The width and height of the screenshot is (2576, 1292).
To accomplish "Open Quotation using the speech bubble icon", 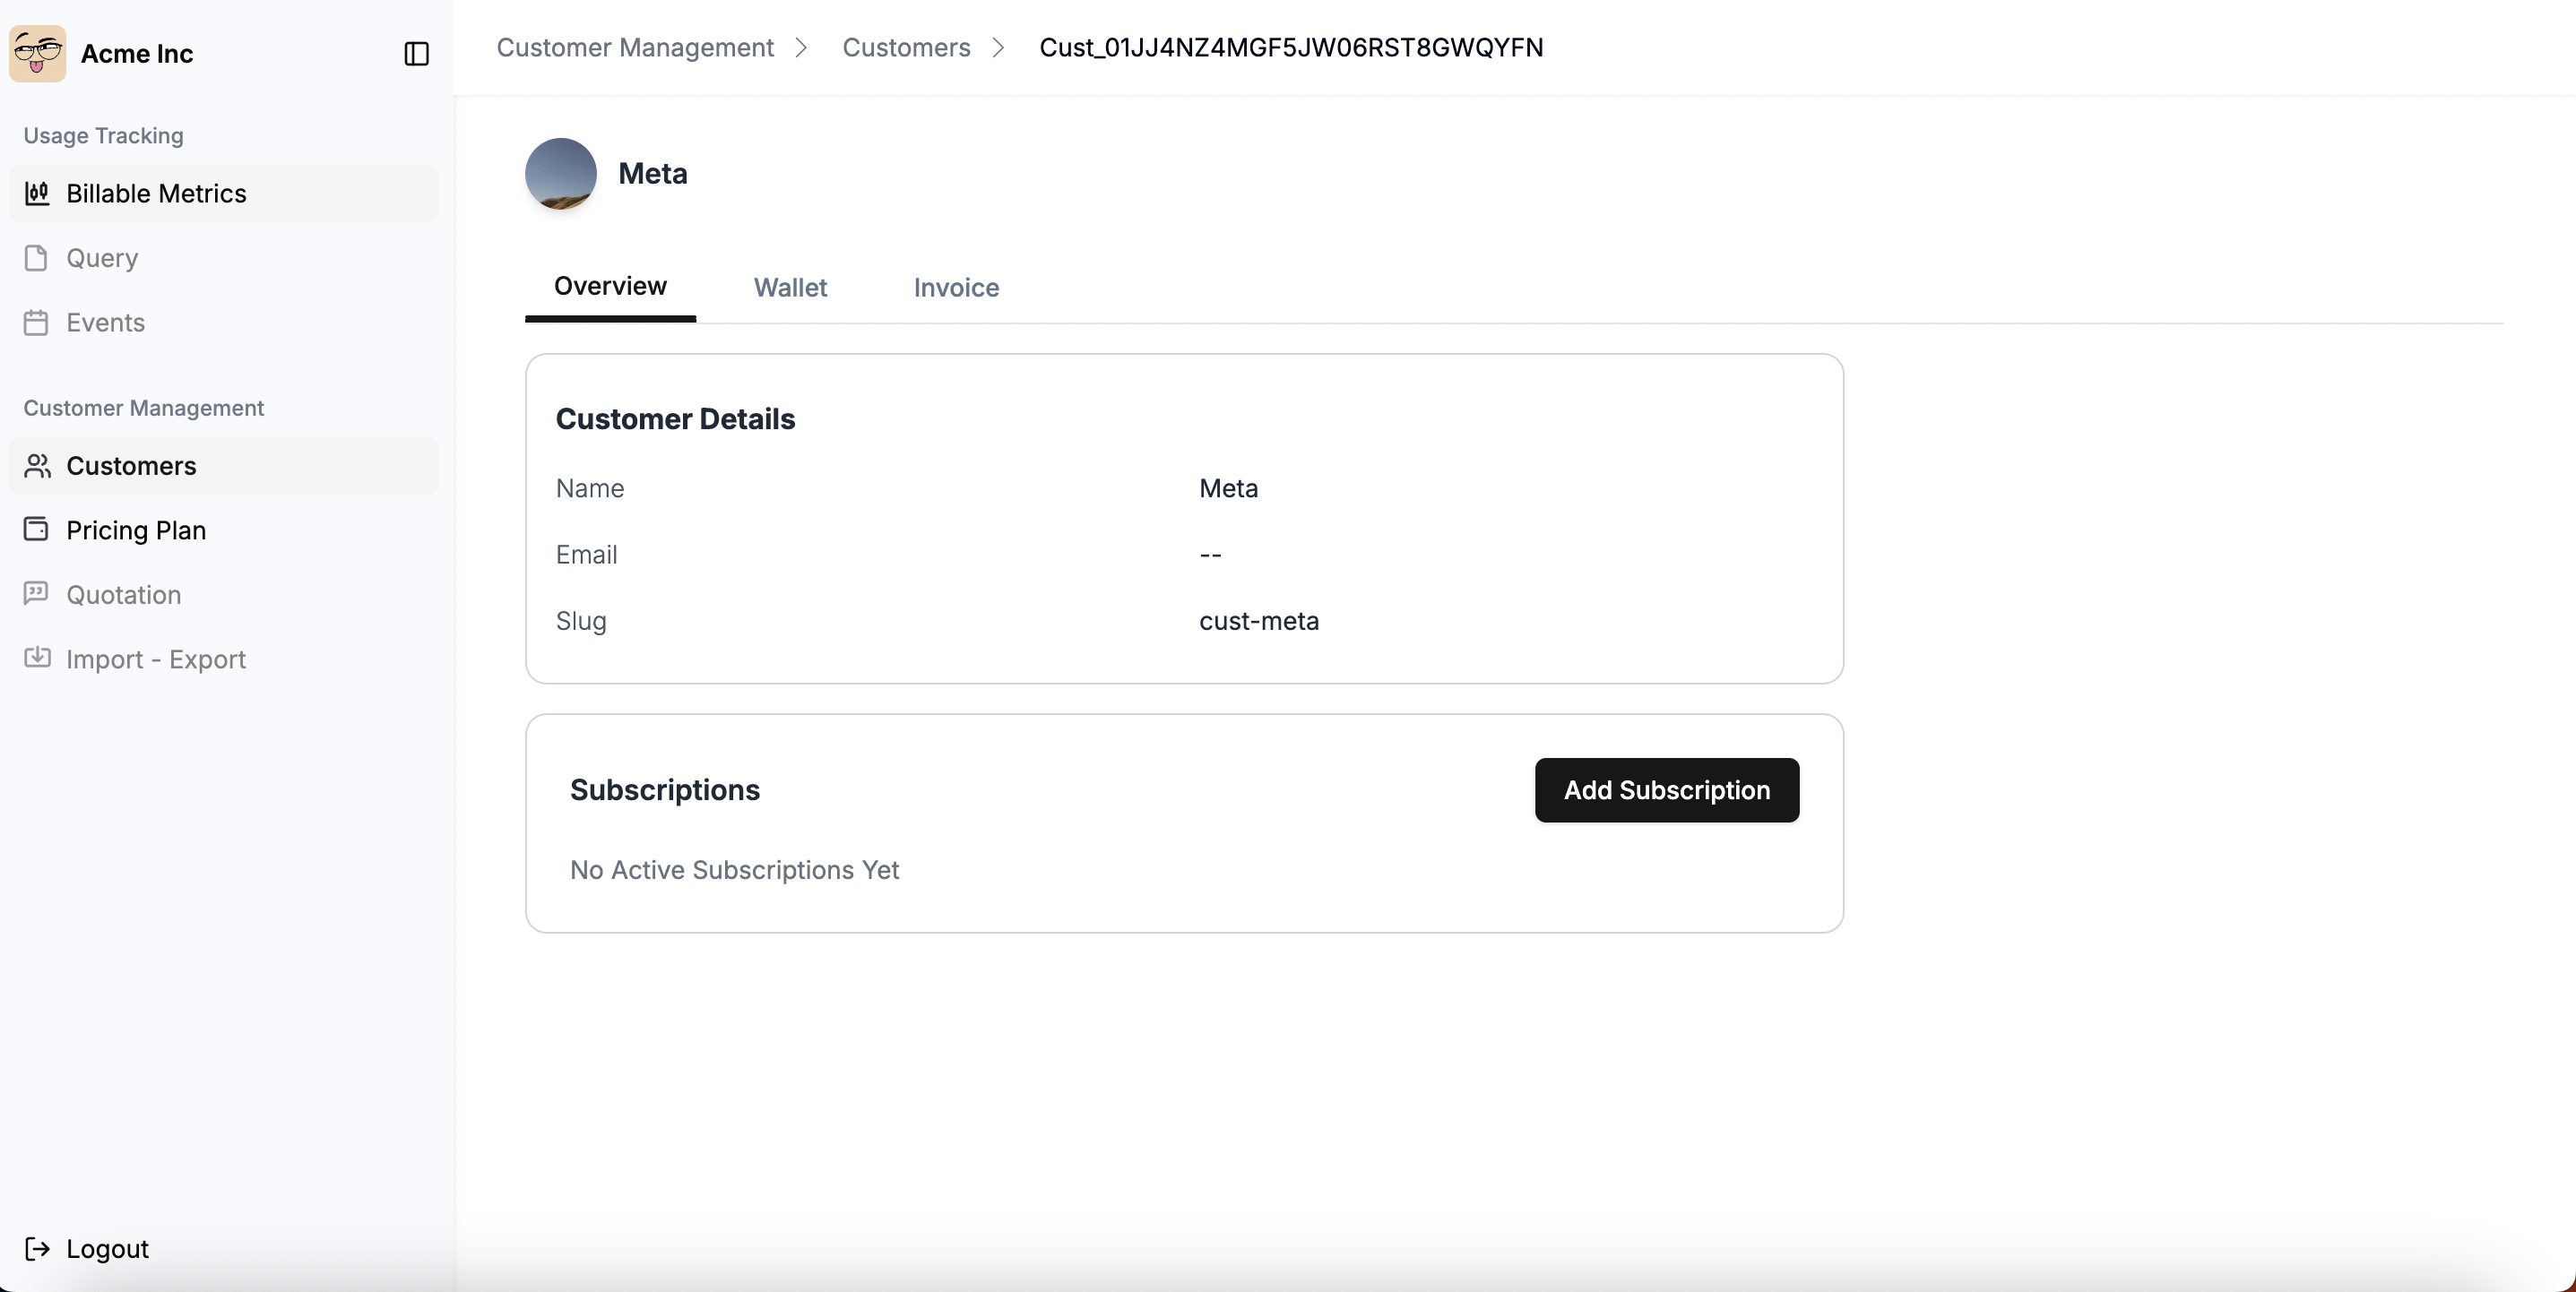I will [x=38, y=594].
